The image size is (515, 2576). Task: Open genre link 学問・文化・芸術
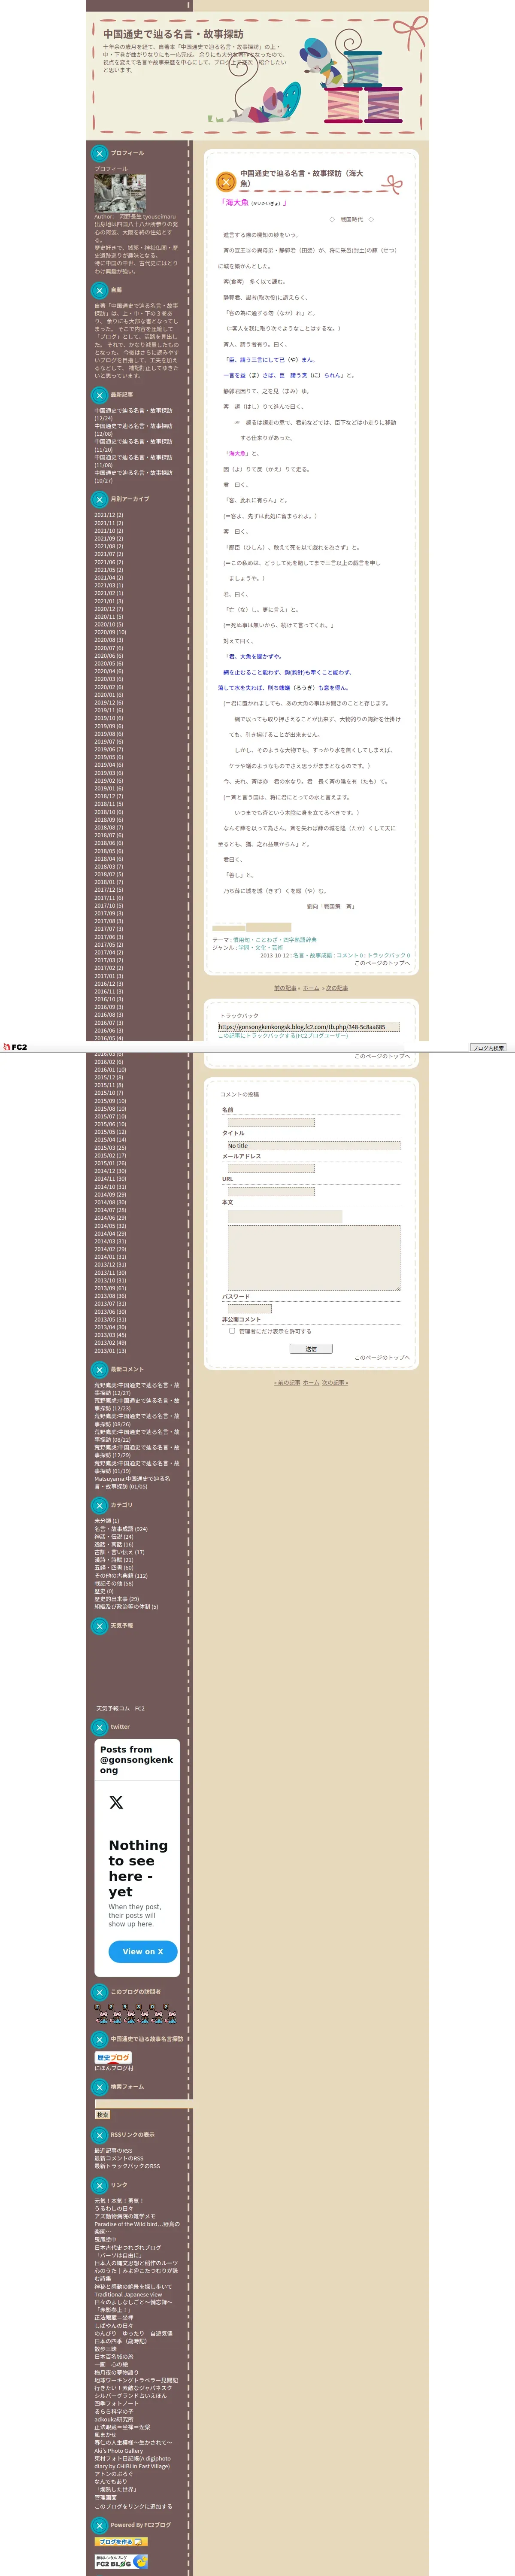[x=260, y=948]
